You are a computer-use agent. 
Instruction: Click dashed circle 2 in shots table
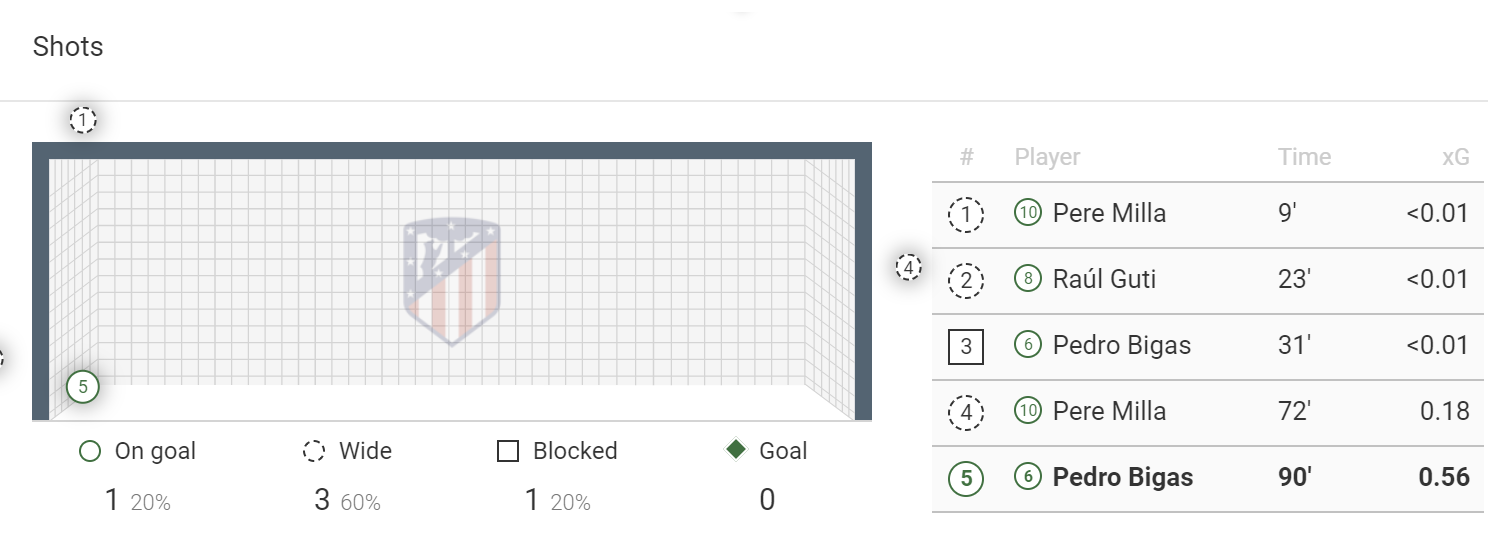point(966,280)
